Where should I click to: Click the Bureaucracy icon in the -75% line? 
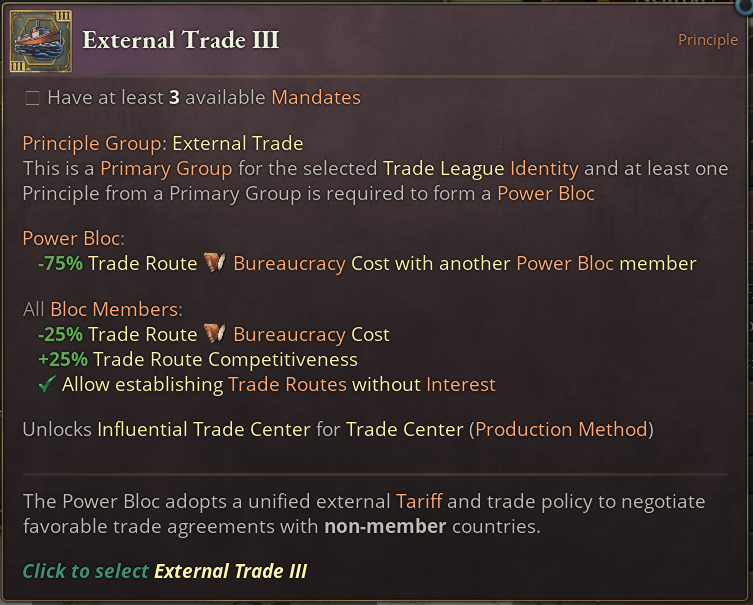[x=214, y=264]
